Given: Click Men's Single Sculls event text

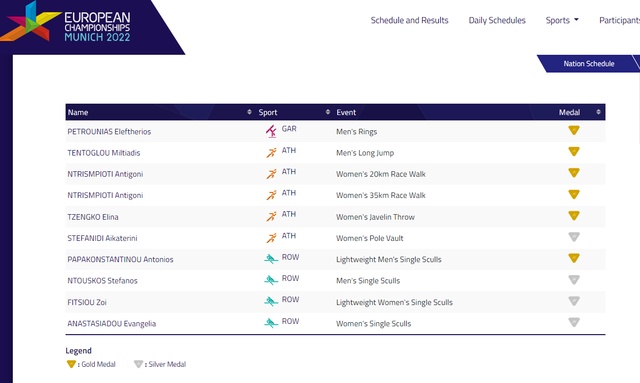Looking at the screenshot, I should click(368, 281).
